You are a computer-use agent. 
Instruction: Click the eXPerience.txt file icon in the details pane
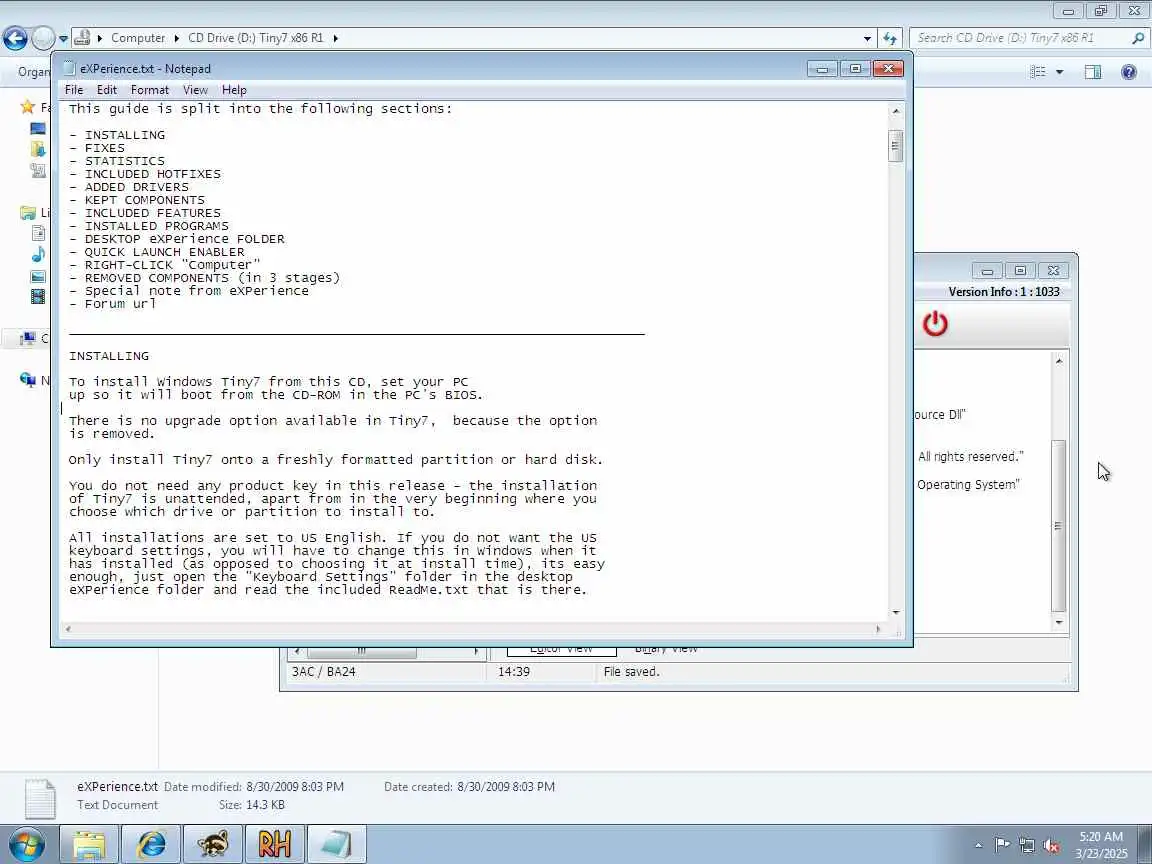tap(40, 799)
